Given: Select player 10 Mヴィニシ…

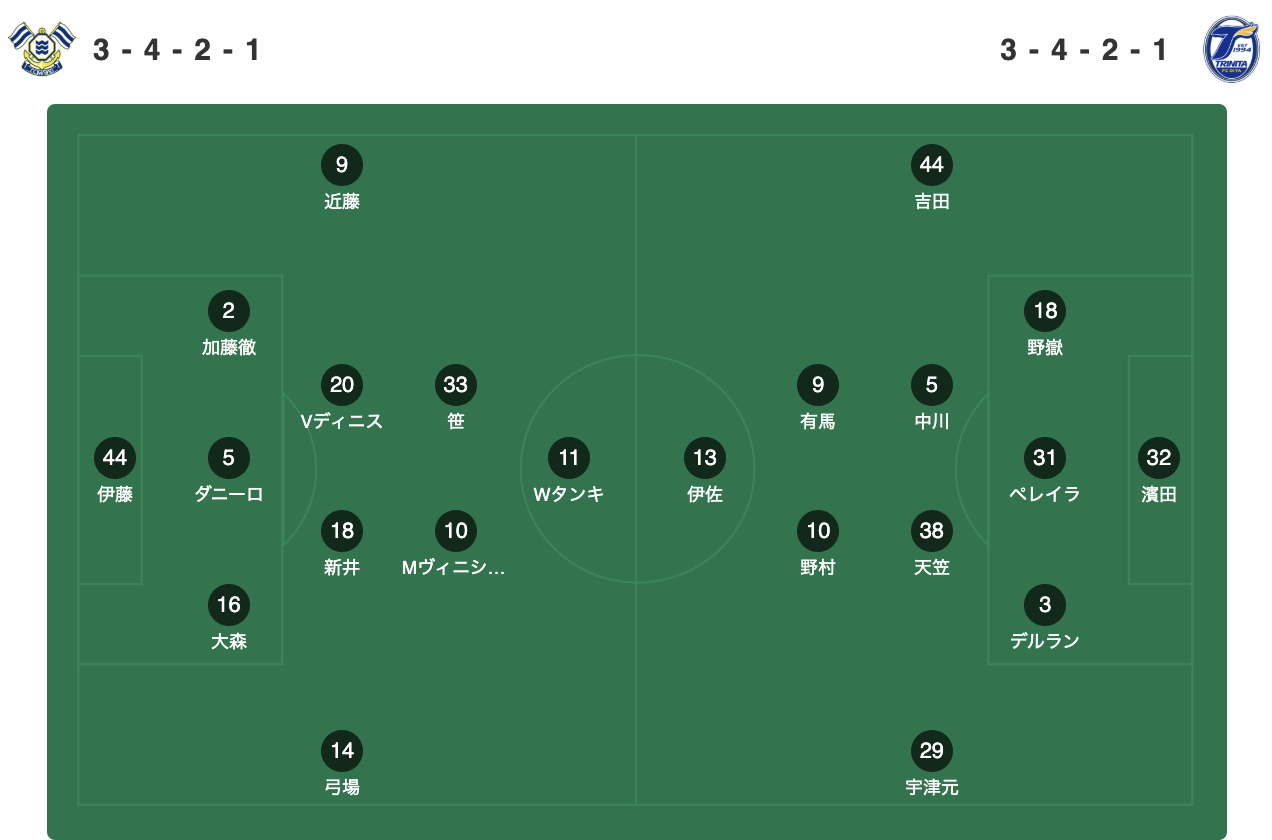Looking at the screenshot, I should [x=455, y=544].
